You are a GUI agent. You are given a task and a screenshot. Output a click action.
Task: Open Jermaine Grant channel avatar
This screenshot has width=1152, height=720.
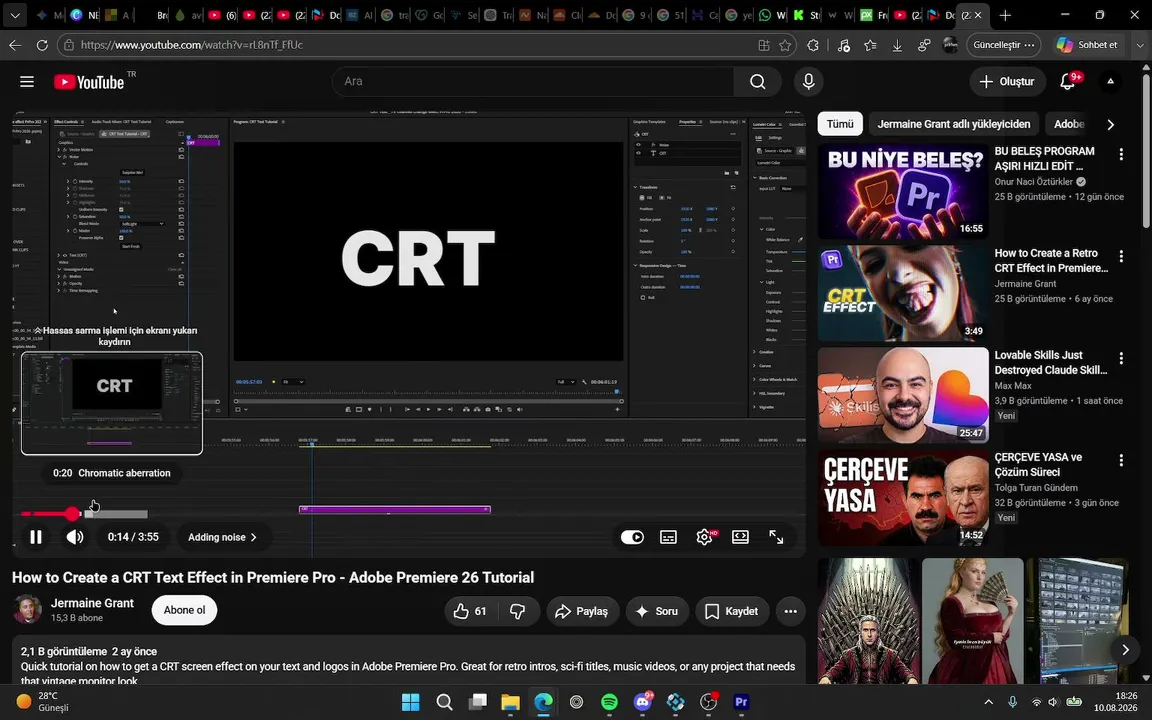[27, 610]
